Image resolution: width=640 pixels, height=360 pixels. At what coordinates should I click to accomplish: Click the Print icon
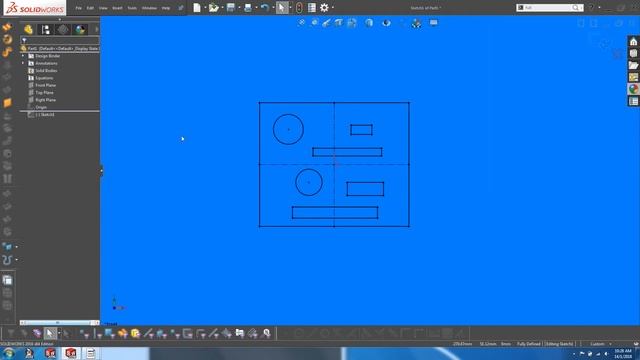[x=248, y=7]
